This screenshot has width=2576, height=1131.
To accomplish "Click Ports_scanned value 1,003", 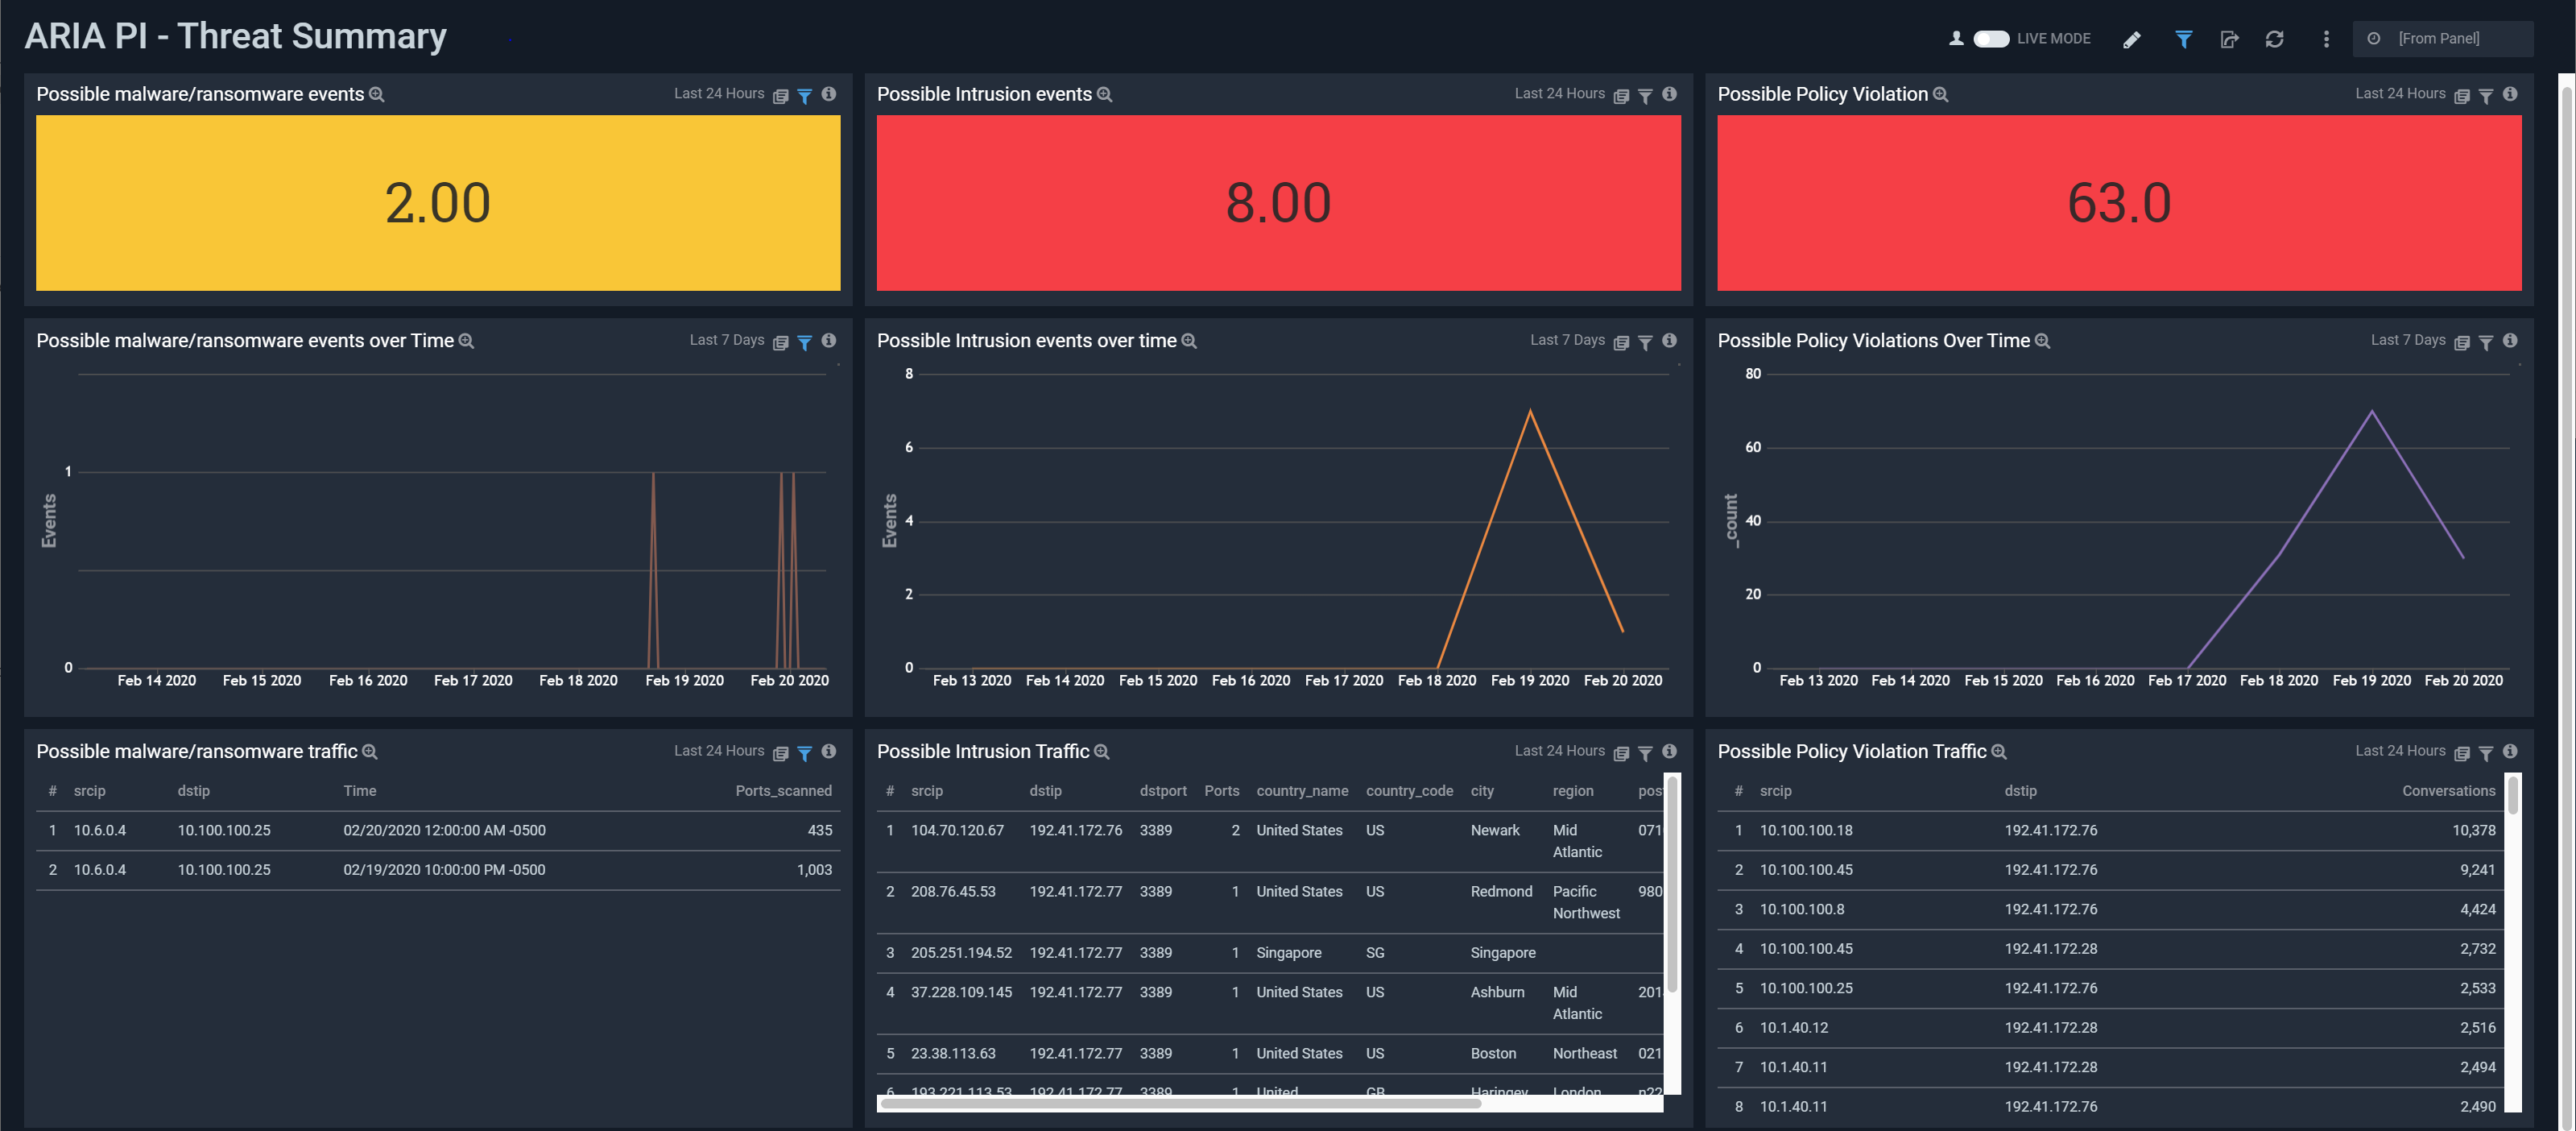I will [814, 870].
